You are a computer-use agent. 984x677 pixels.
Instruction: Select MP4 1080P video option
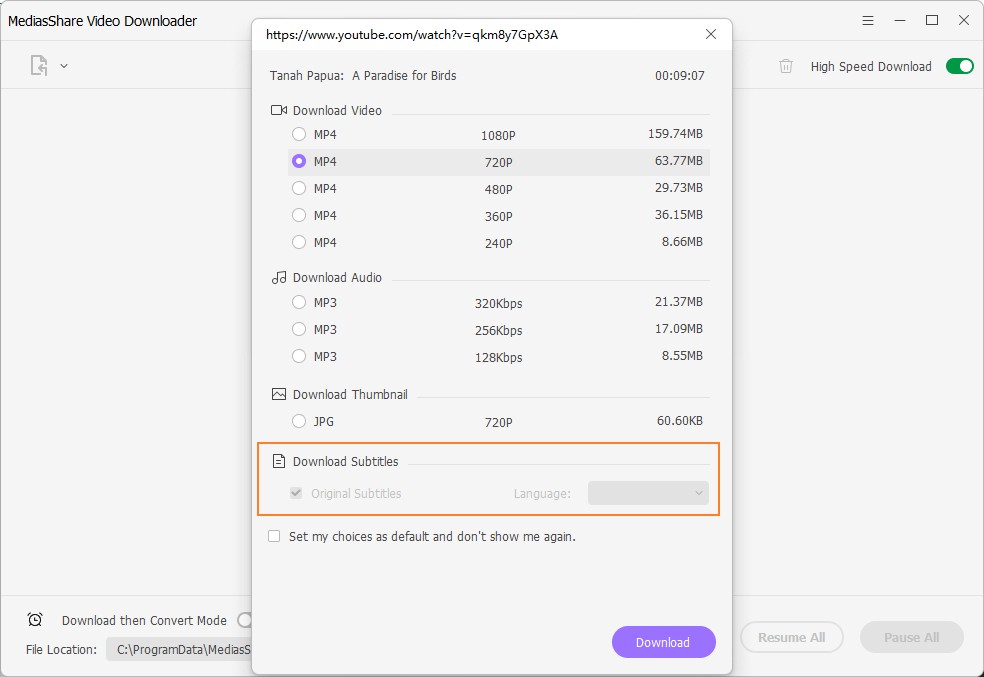point(299,134)
